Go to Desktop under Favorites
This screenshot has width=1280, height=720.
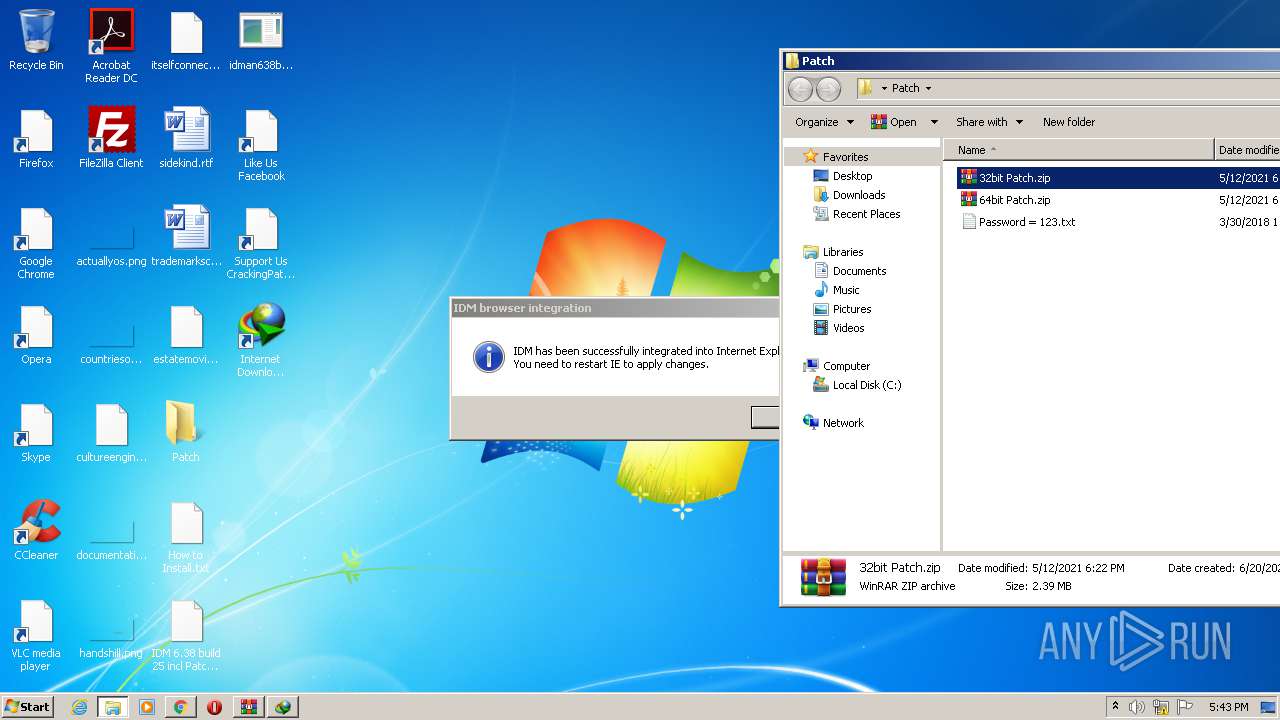pos(852,176)
